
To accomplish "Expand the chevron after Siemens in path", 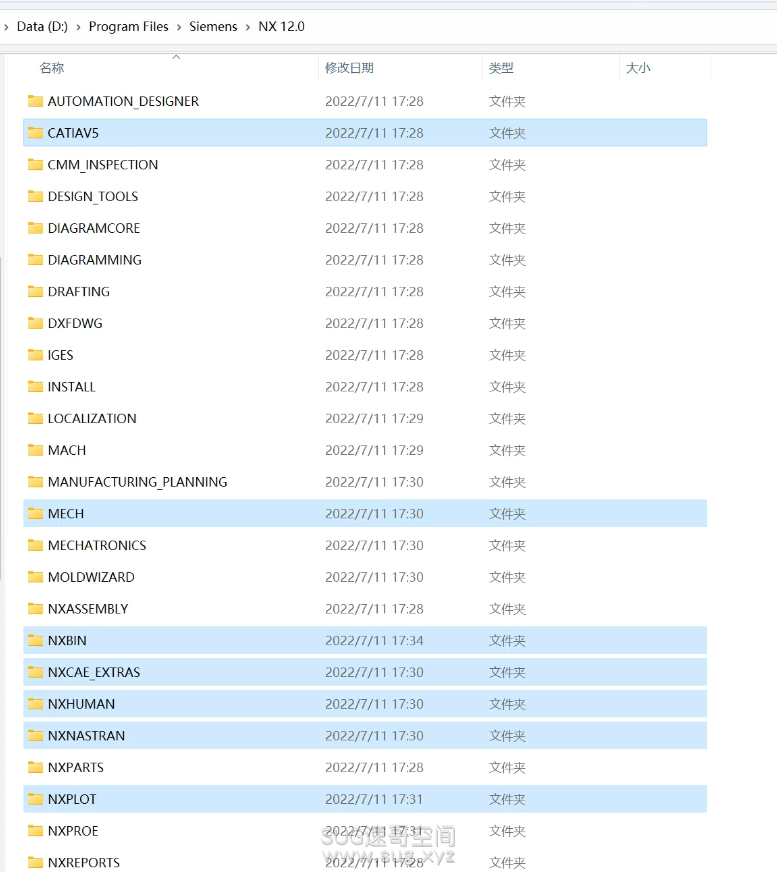I will pos(248,27).
